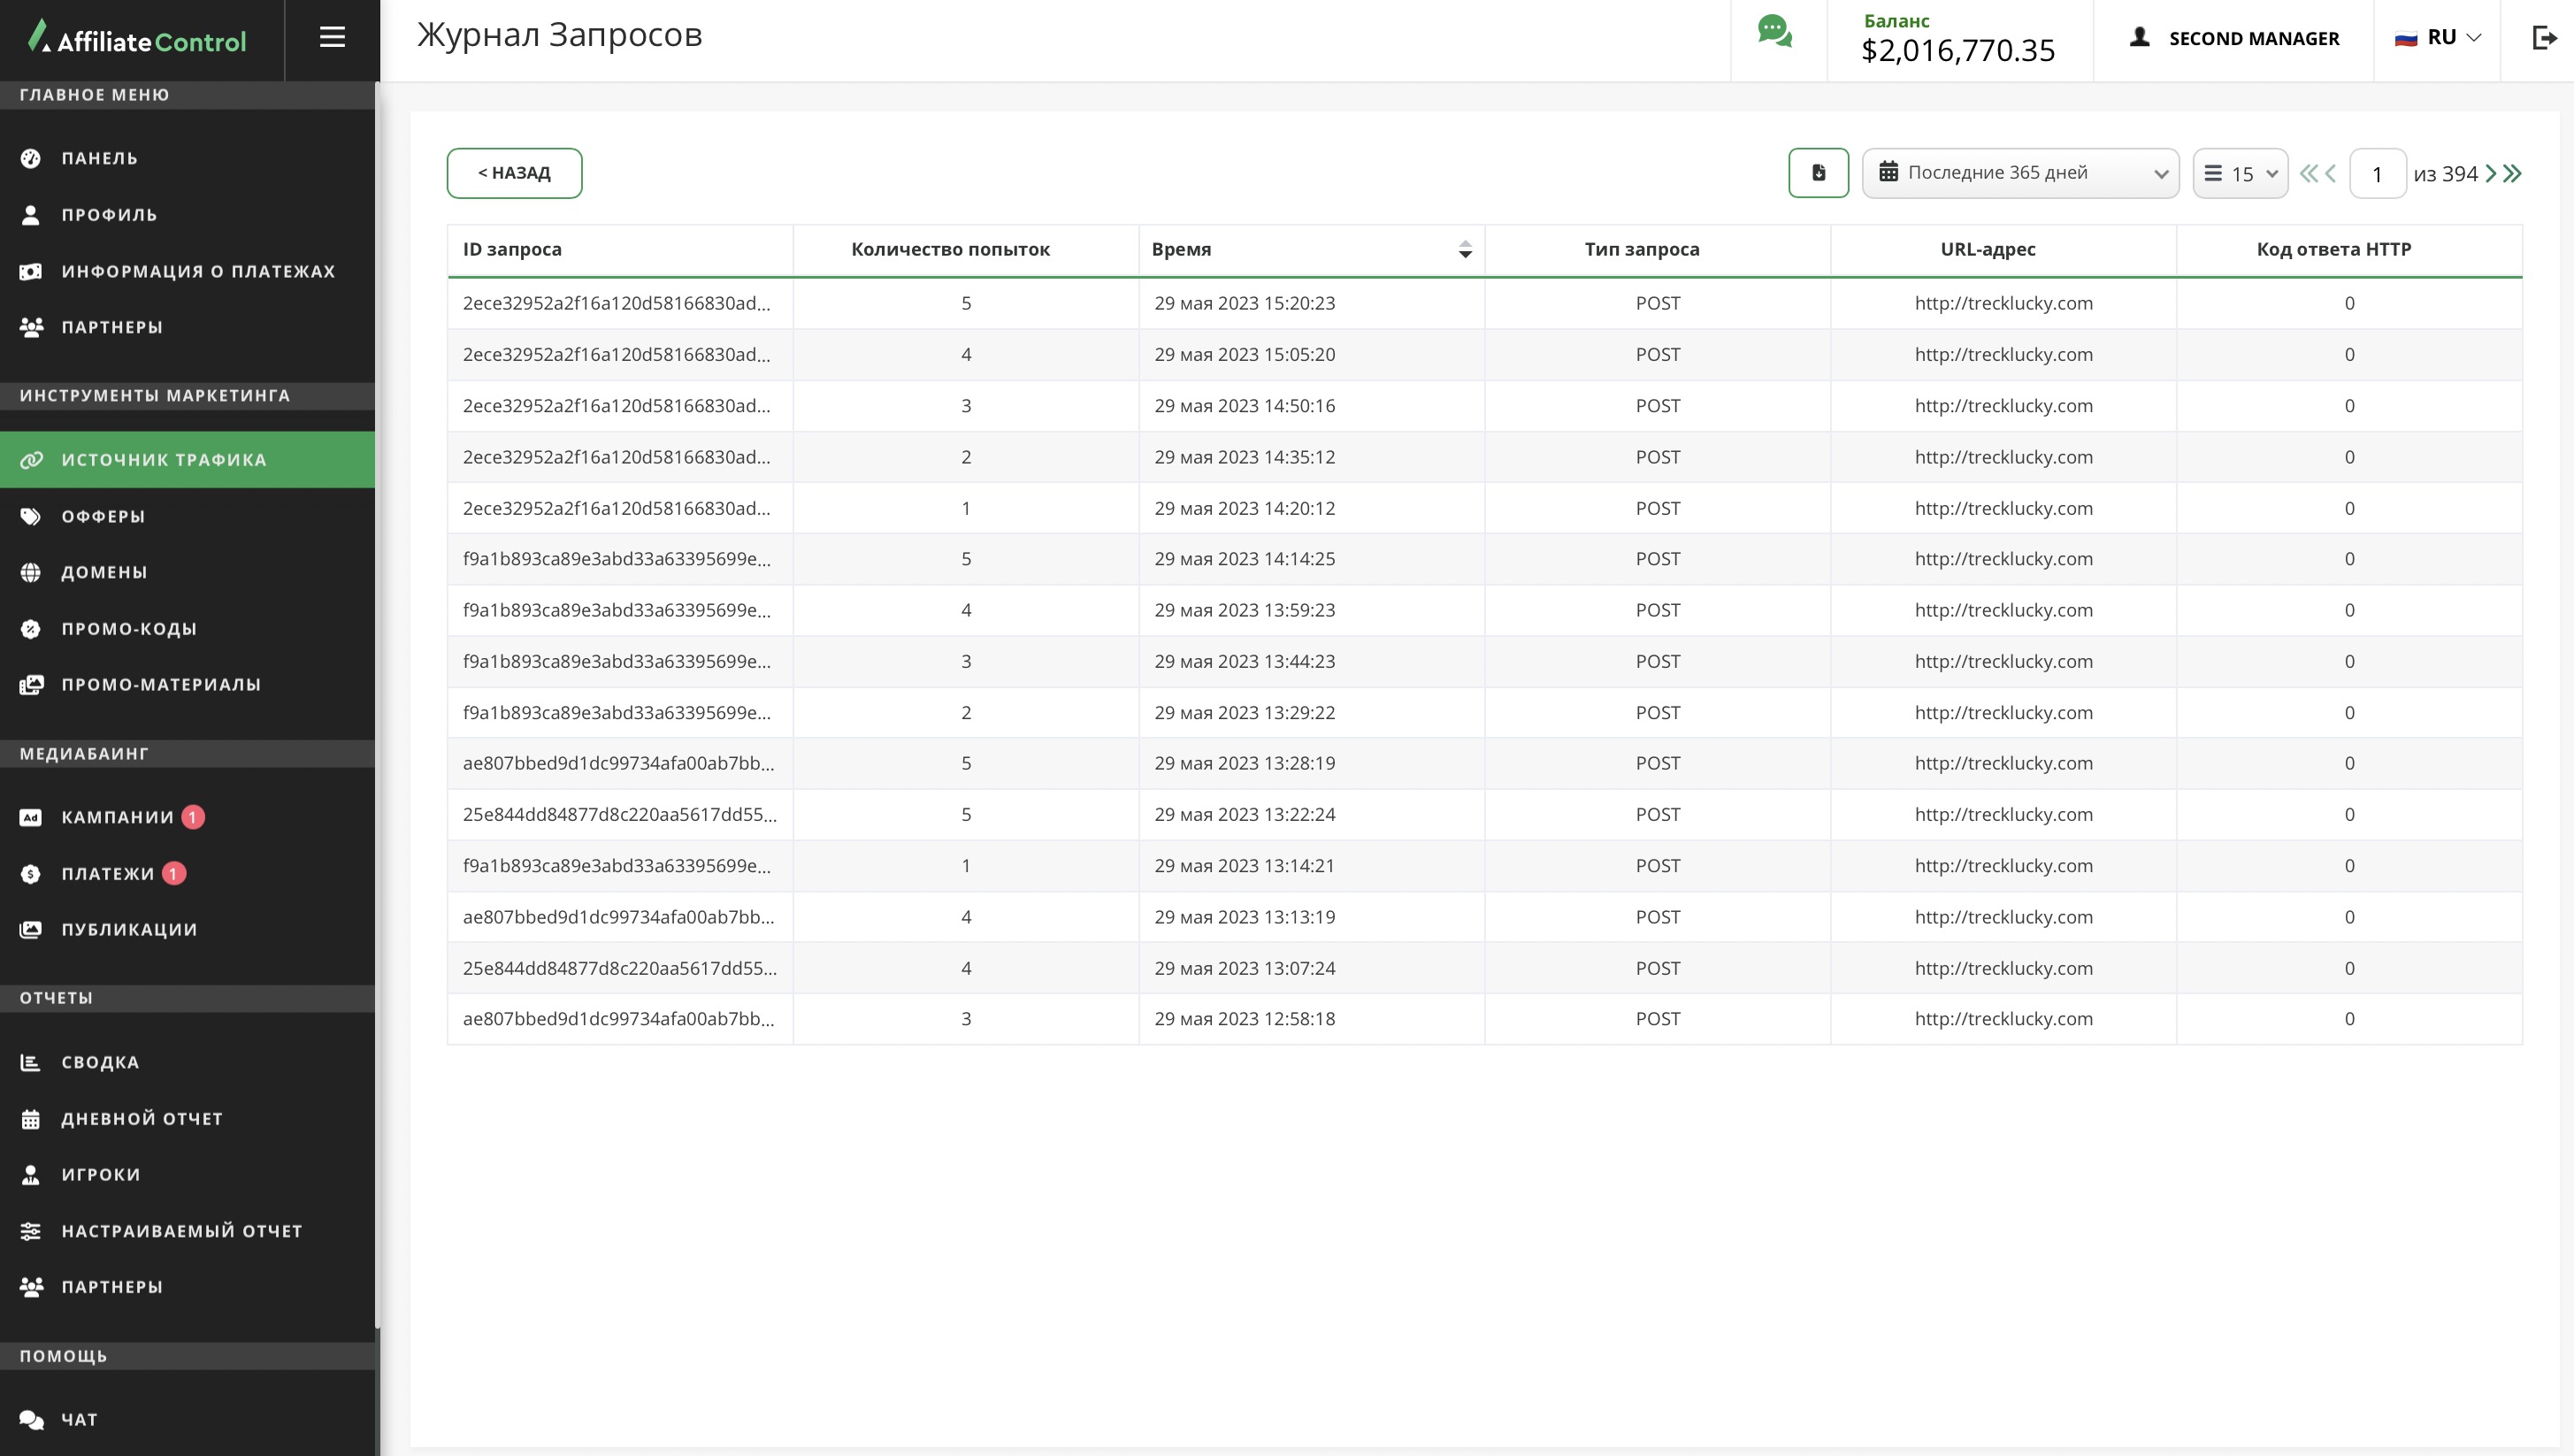Open the Последние 365 дней date dropdown

click(x=2020, y=173)
